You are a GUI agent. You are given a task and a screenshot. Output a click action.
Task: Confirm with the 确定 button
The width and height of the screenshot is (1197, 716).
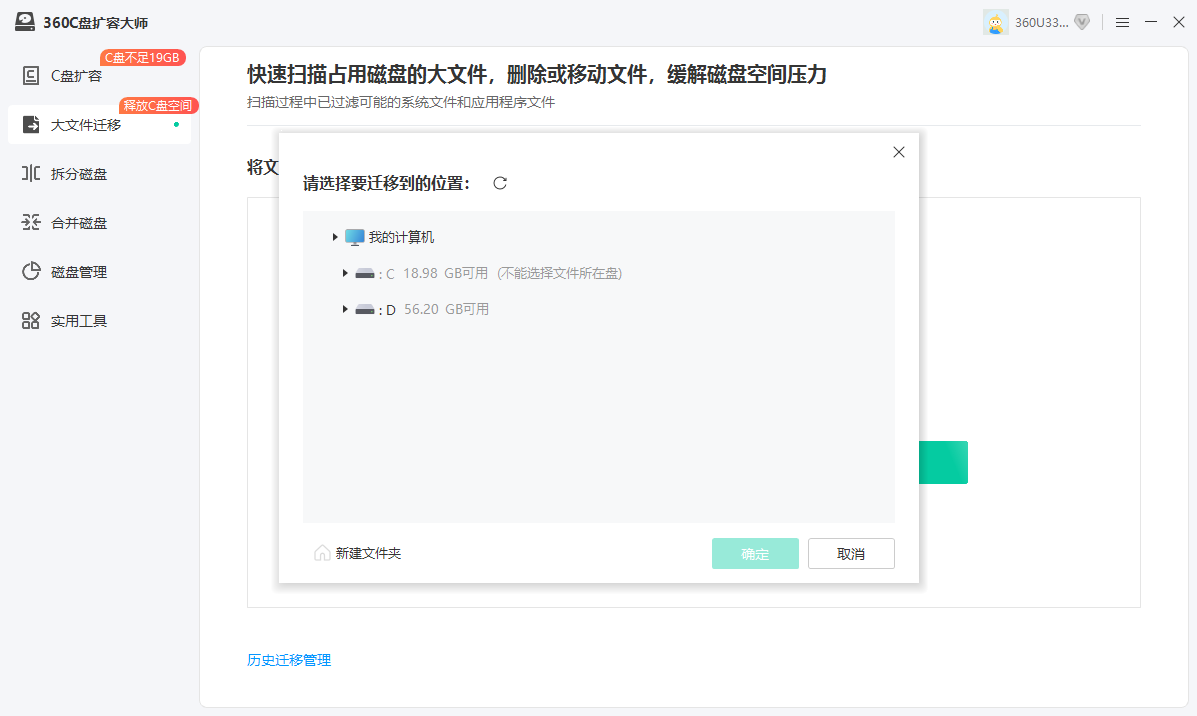coord(755,553)
